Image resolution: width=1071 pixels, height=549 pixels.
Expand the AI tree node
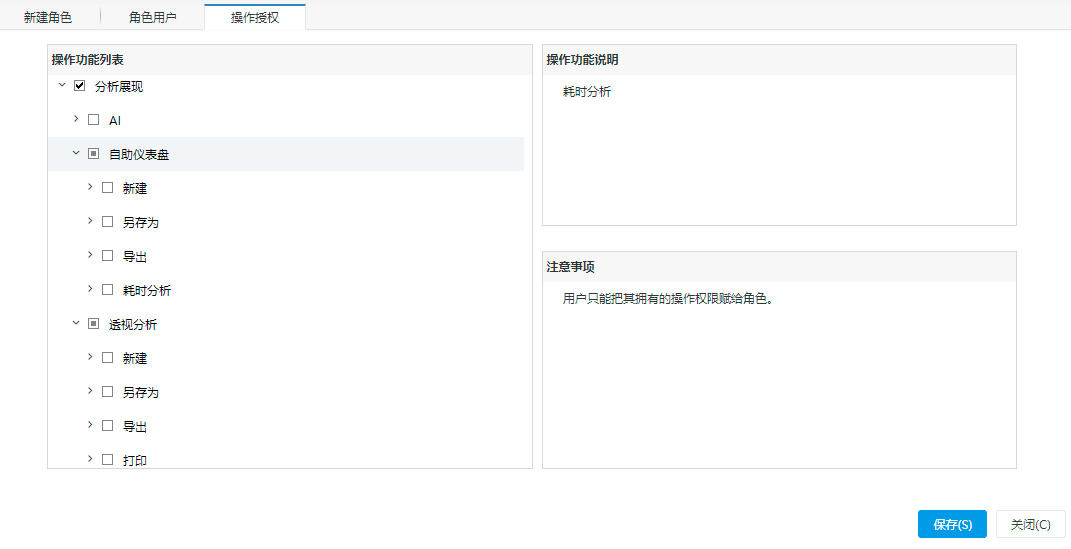point(76,119)
